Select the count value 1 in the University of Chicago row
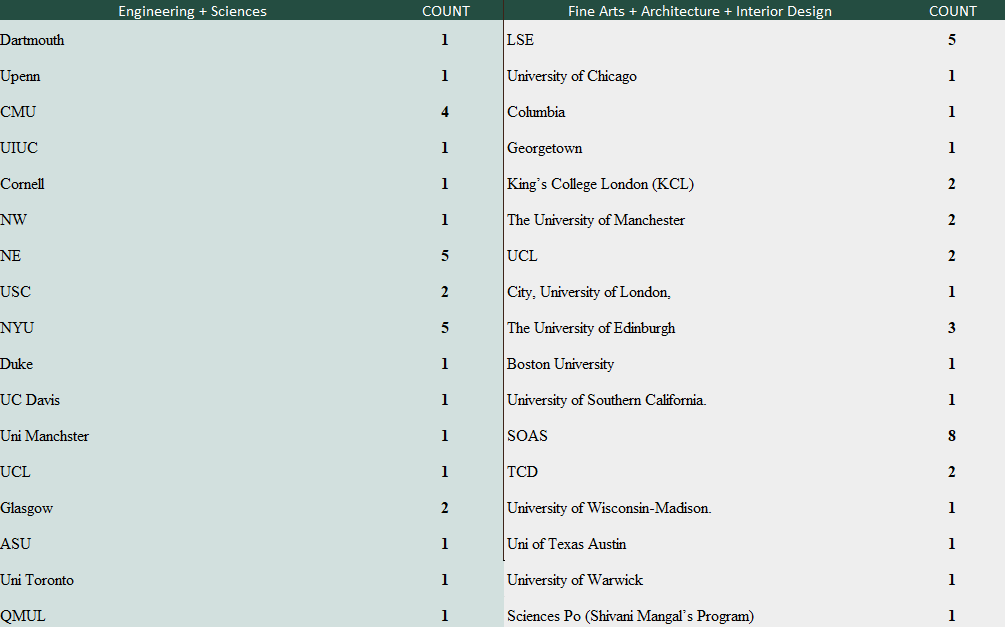The height and width of the screenshot is (627, 1005). pos(952,76)
